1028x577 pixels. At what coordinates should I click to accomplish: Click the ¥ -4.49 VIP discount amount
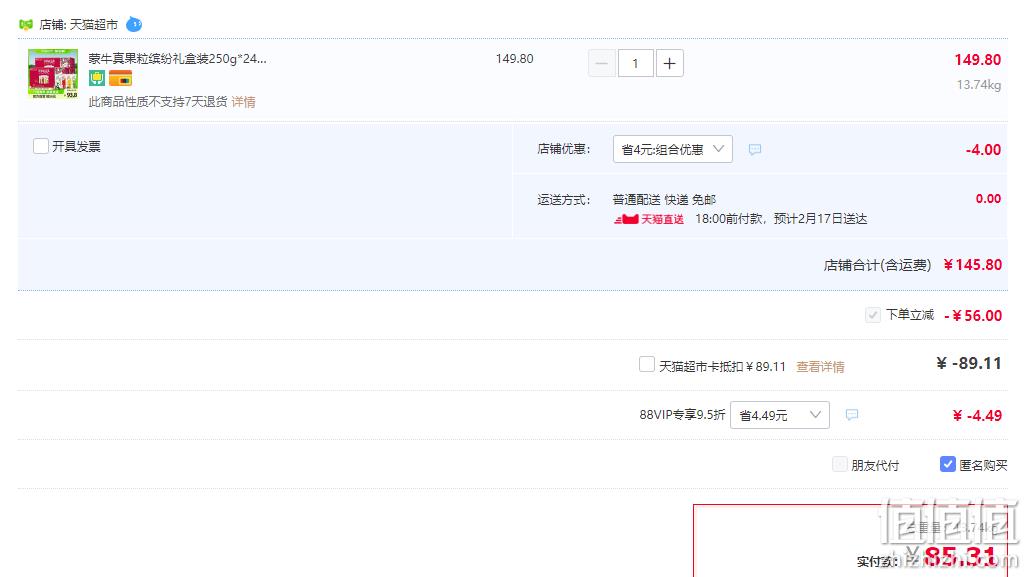[x=977, y=416]
